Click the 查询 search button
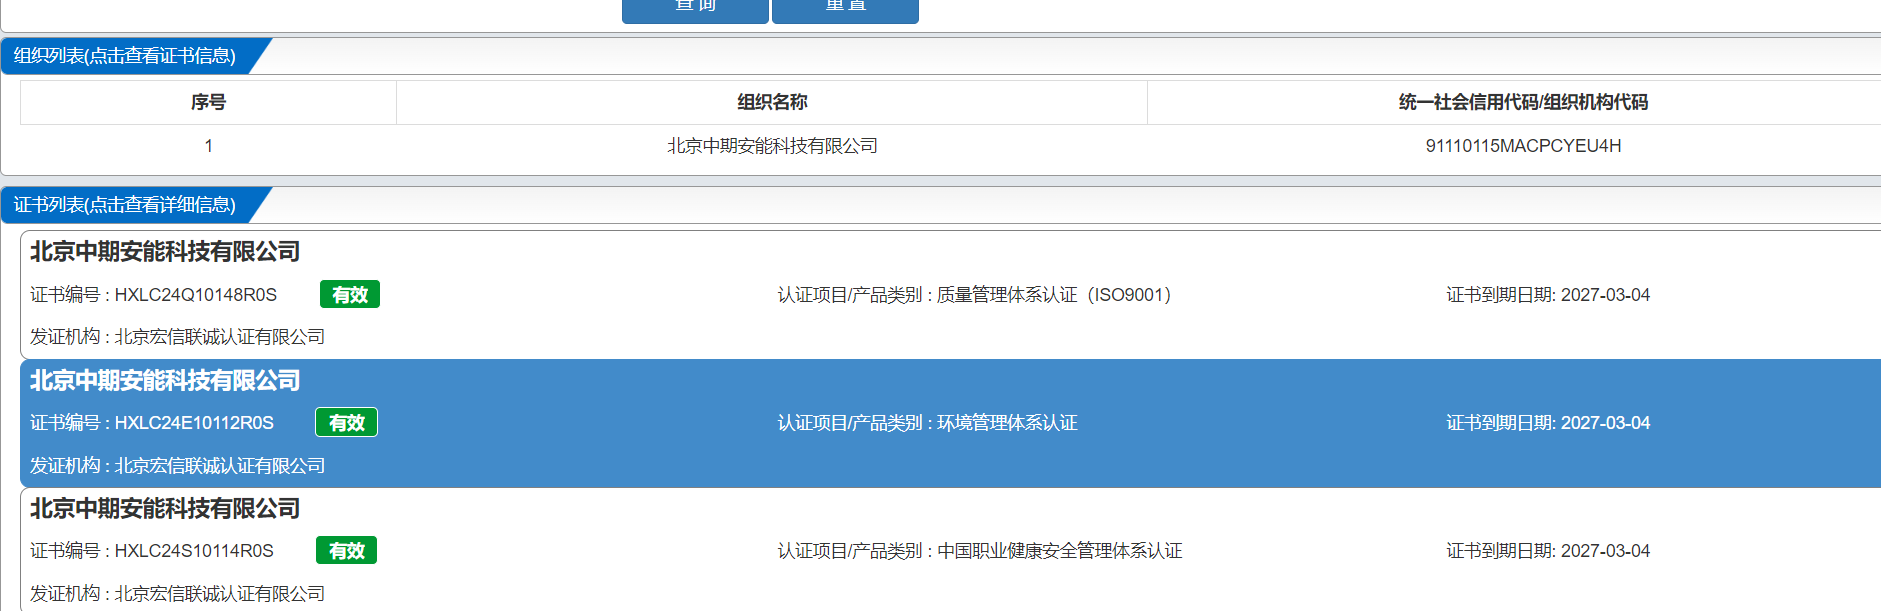 coord(695,10)
